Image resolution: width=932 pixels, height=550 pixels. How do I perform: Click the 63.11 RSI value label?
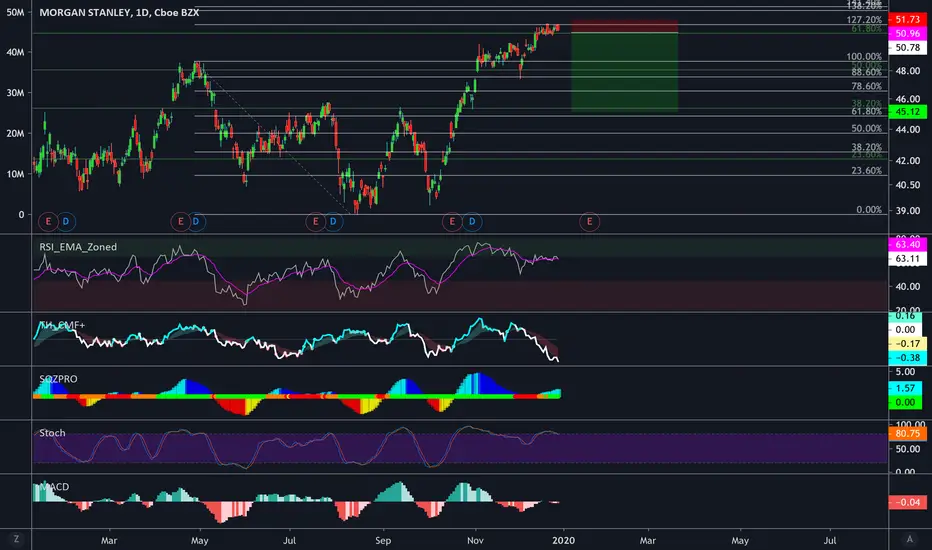click(x=908, y=259)
